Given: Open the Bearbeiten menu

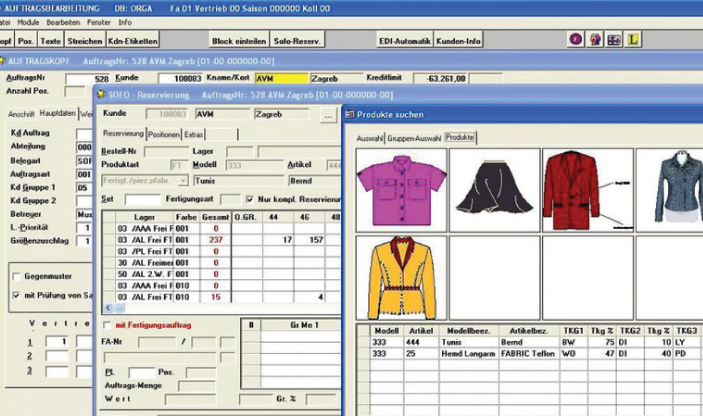Looking at the screenshot, I should pyautogui.click(x=63, y=22).
